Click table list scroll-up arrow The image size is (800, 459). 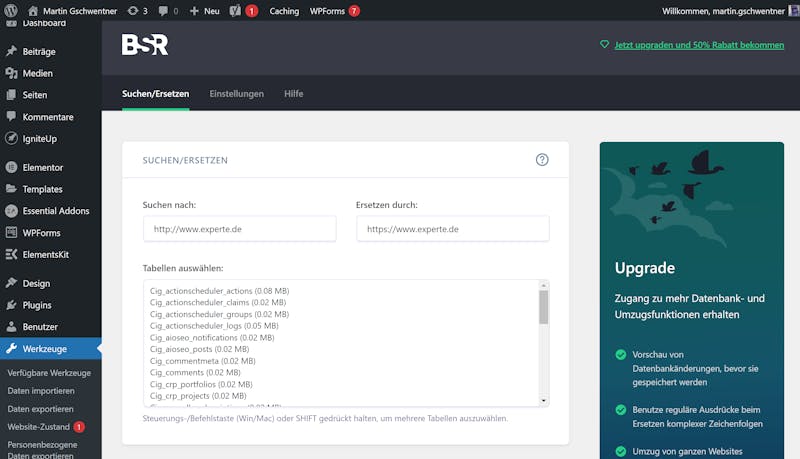(x=543, y=286)
